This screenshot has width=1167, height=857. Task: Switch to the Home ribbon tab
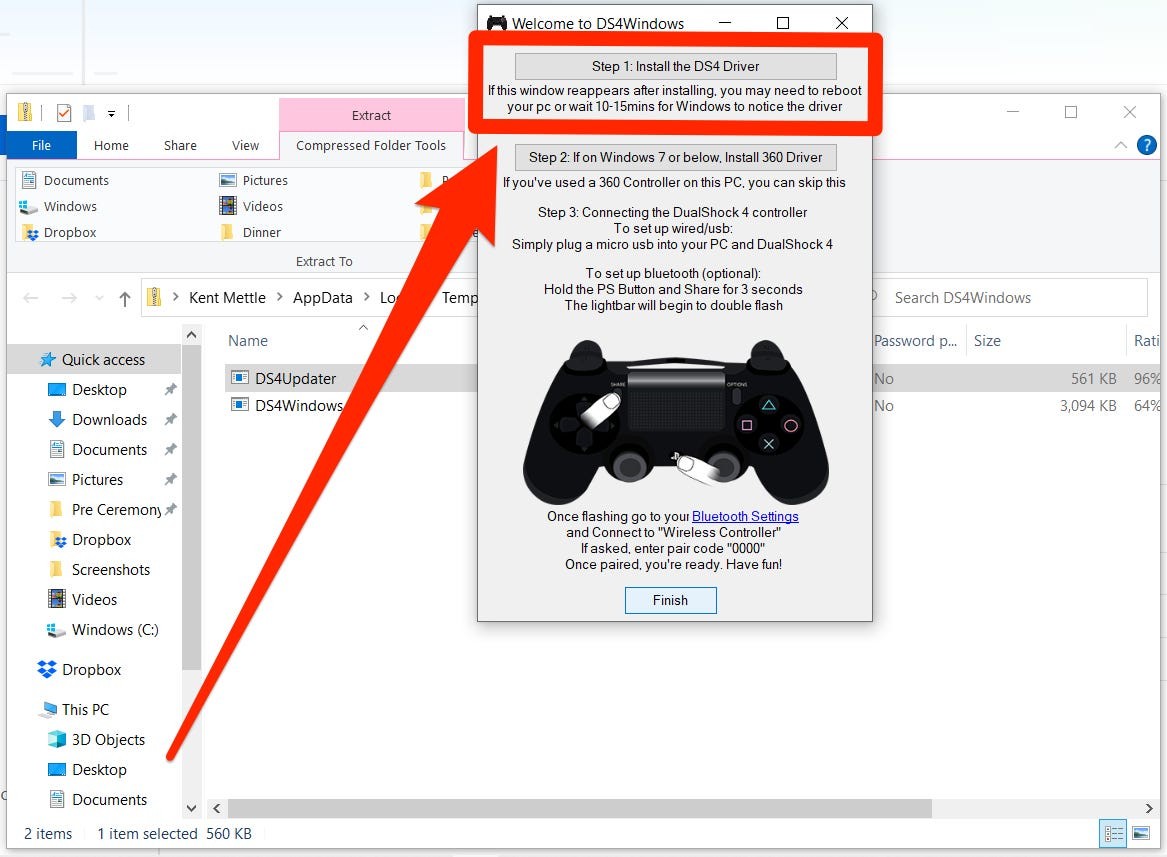111,145
